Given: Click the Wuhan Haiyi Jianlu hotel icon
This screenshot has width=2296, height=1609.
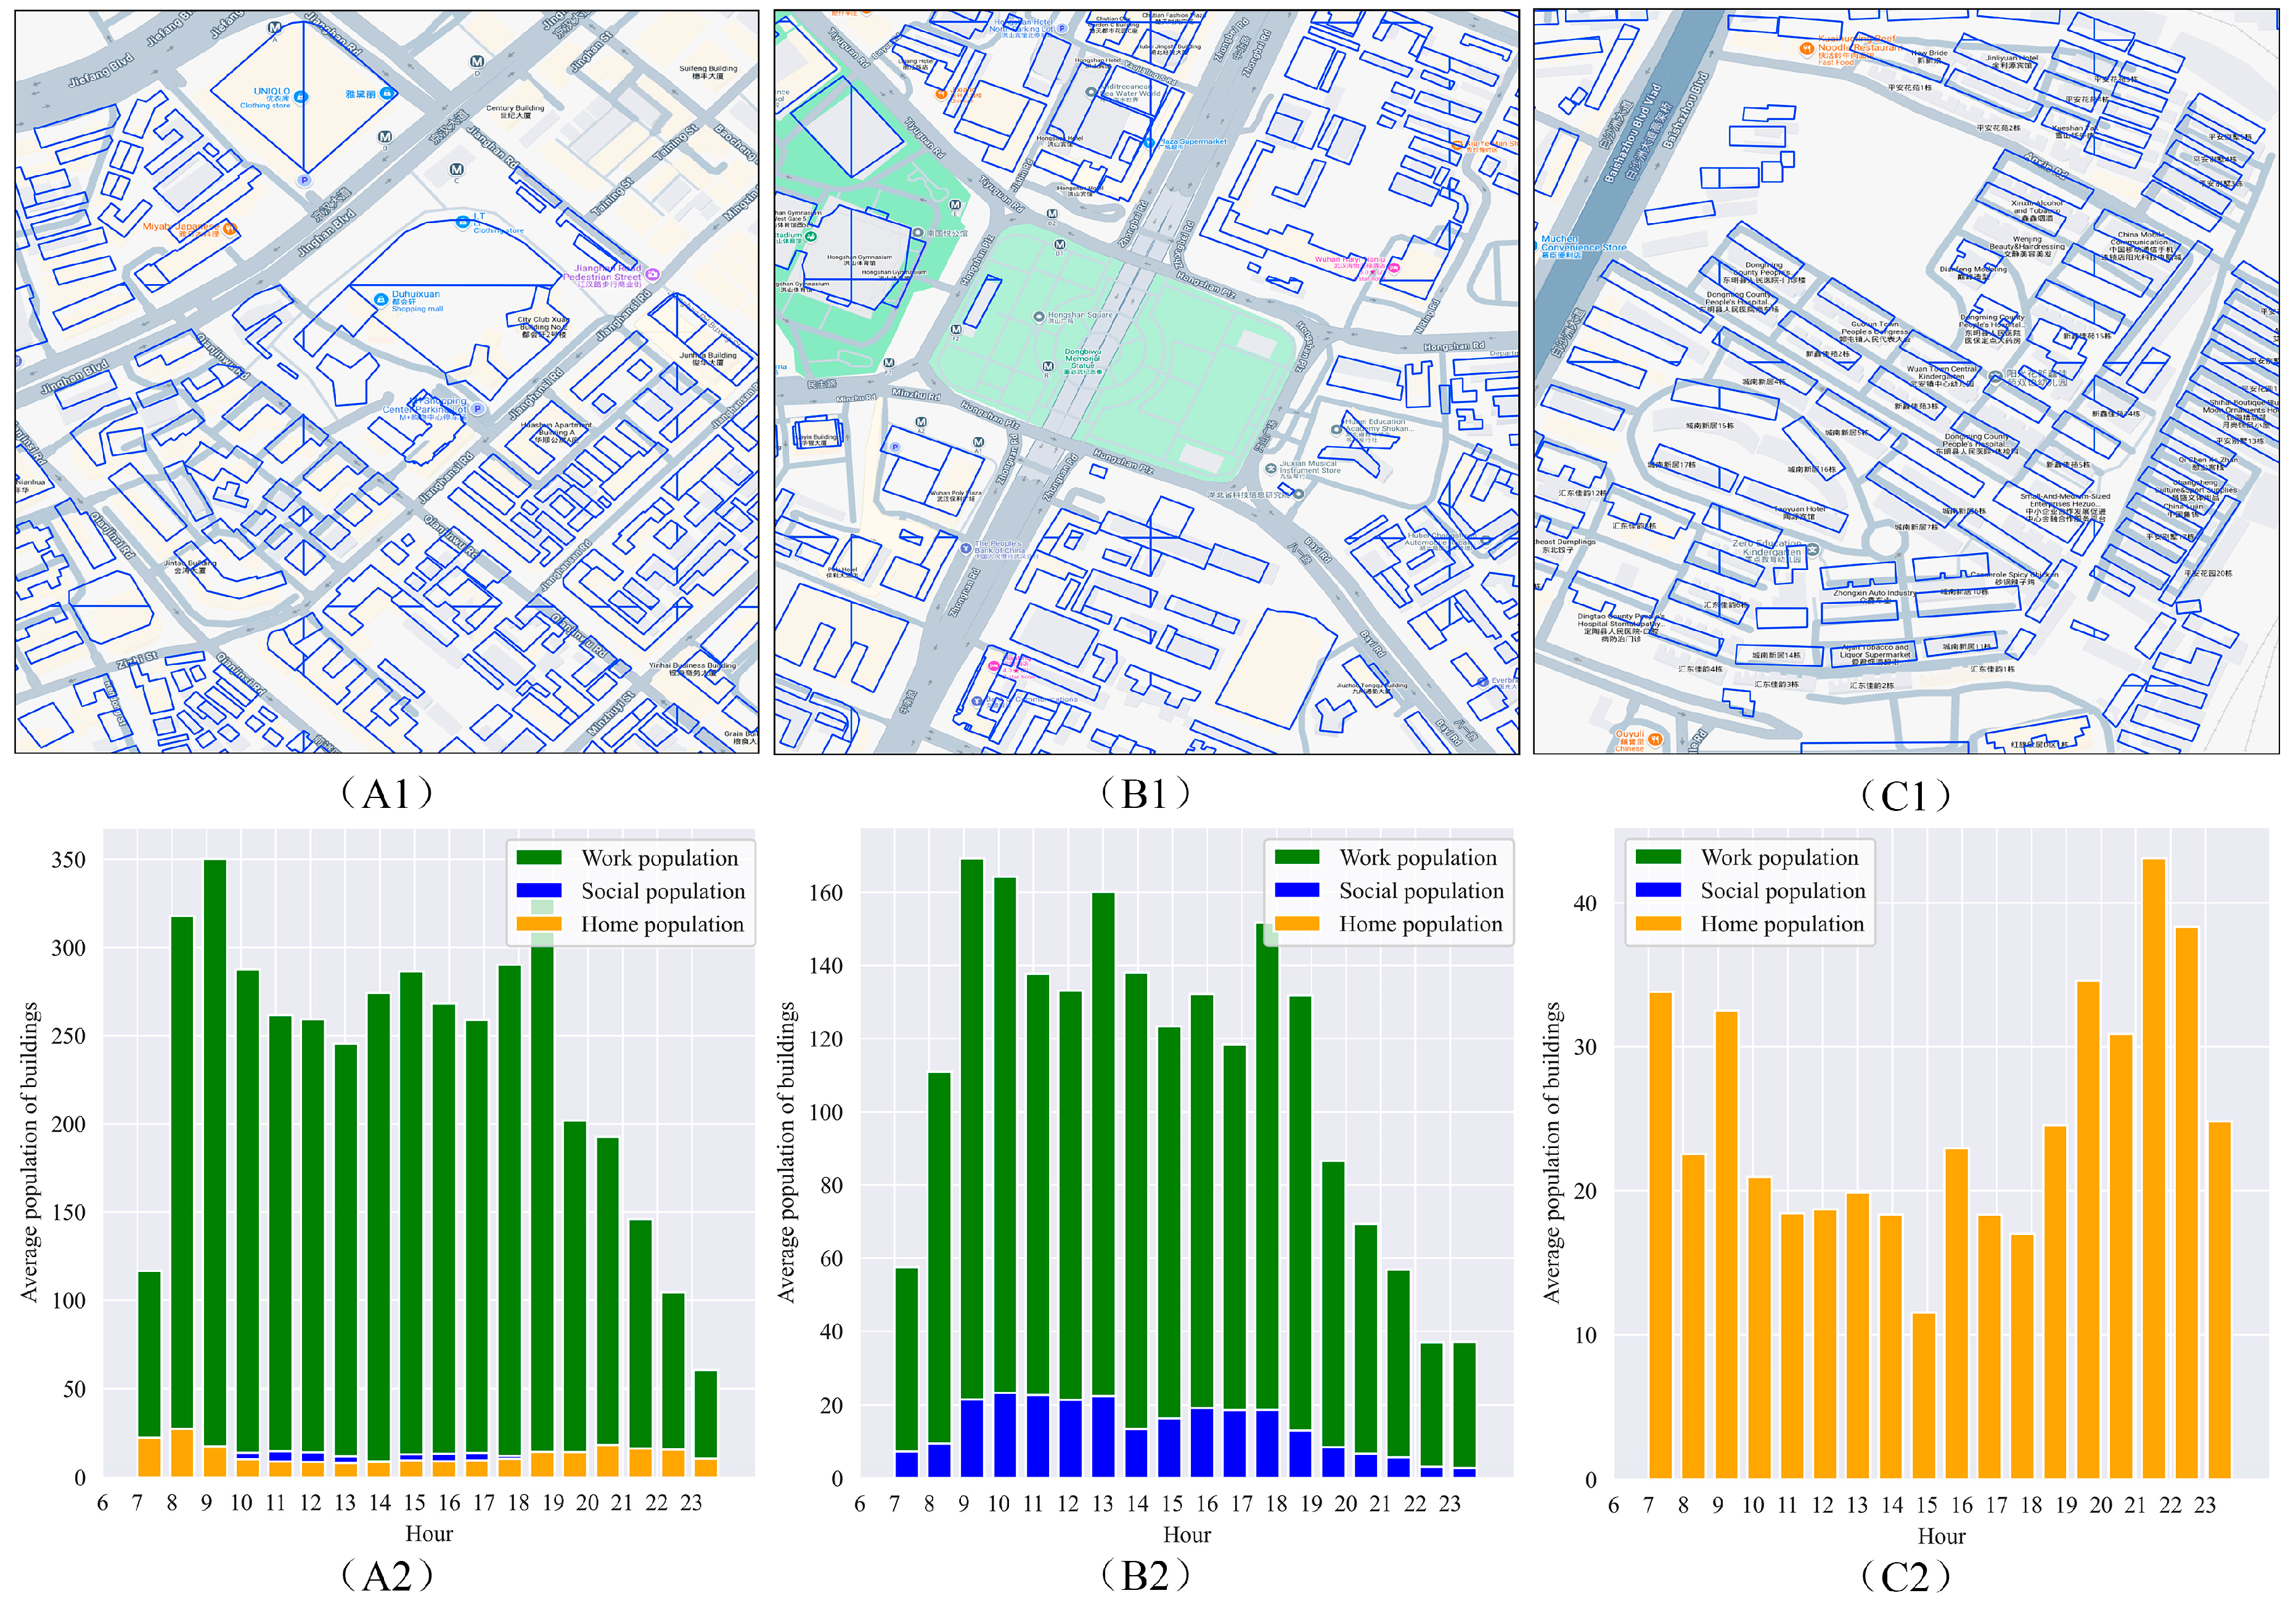Looking at the screenshot, I should [1394, 267].
